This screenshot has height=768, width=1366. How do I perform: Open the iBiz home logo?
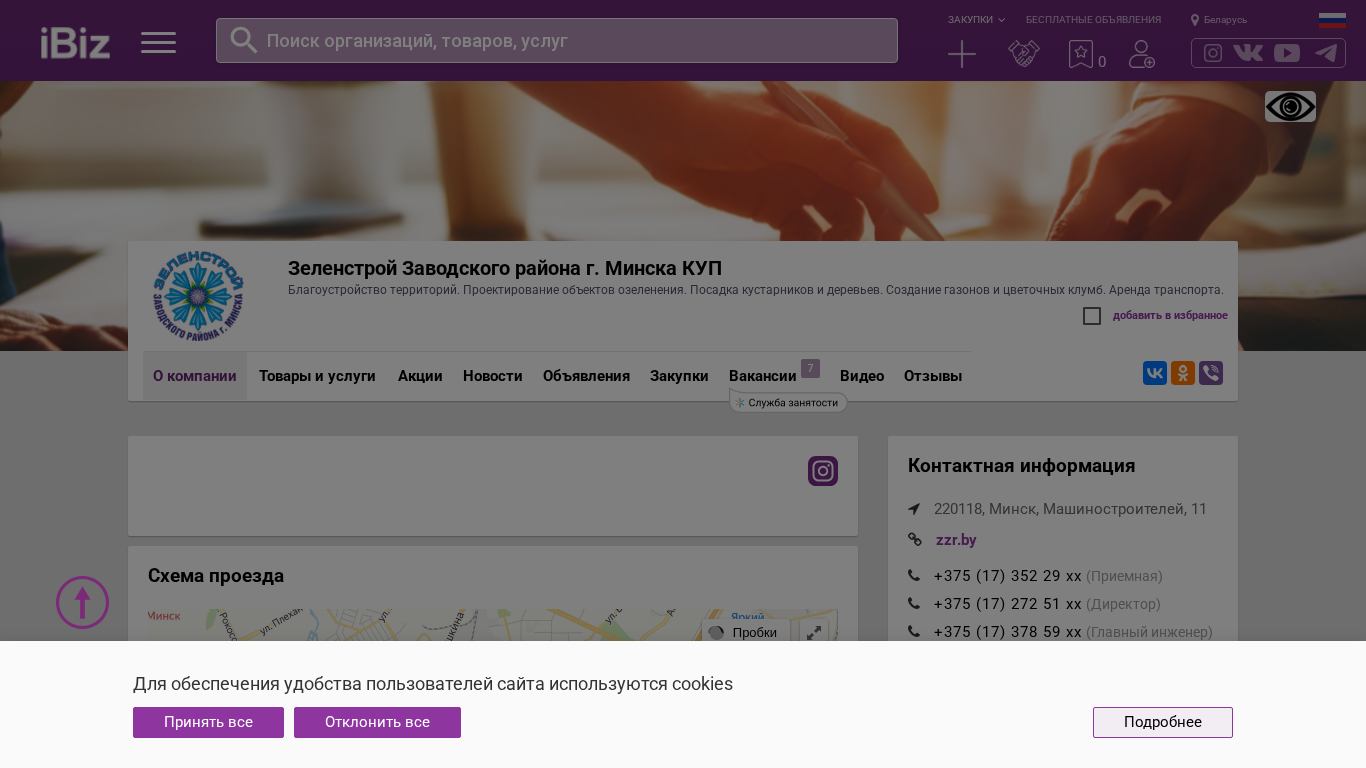pos(75,42)
